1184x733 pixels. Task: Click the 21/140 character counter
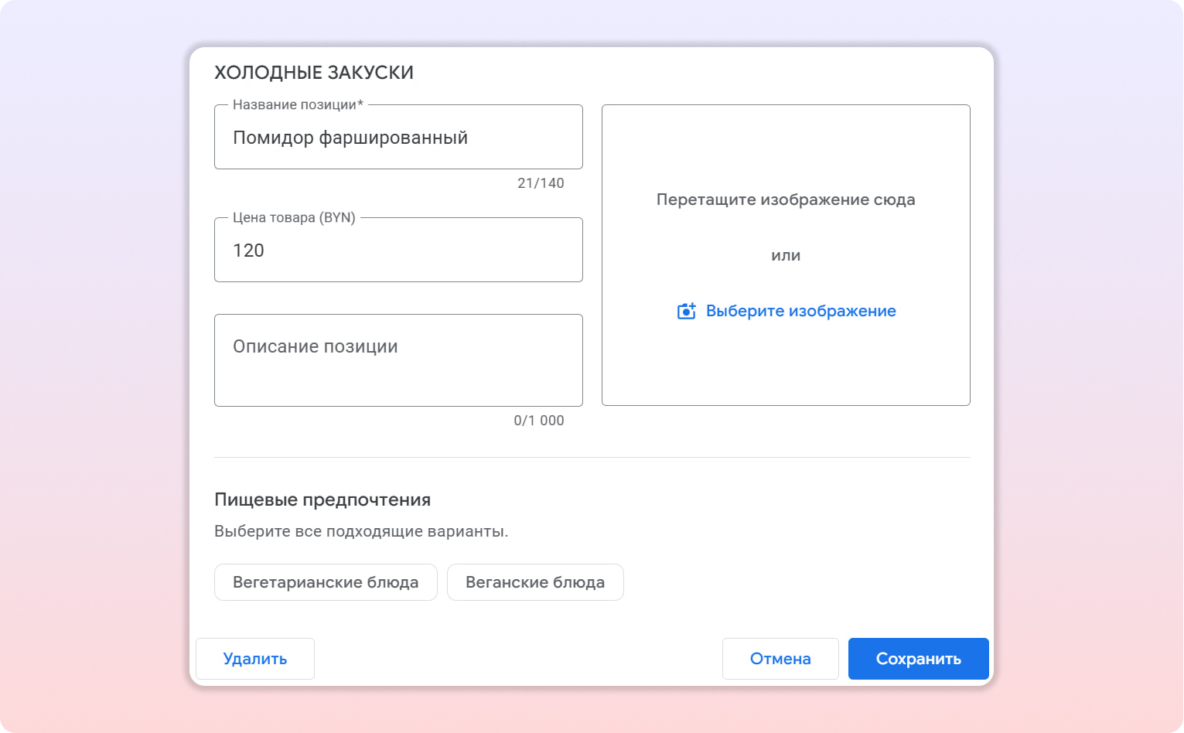click(540, 184)
